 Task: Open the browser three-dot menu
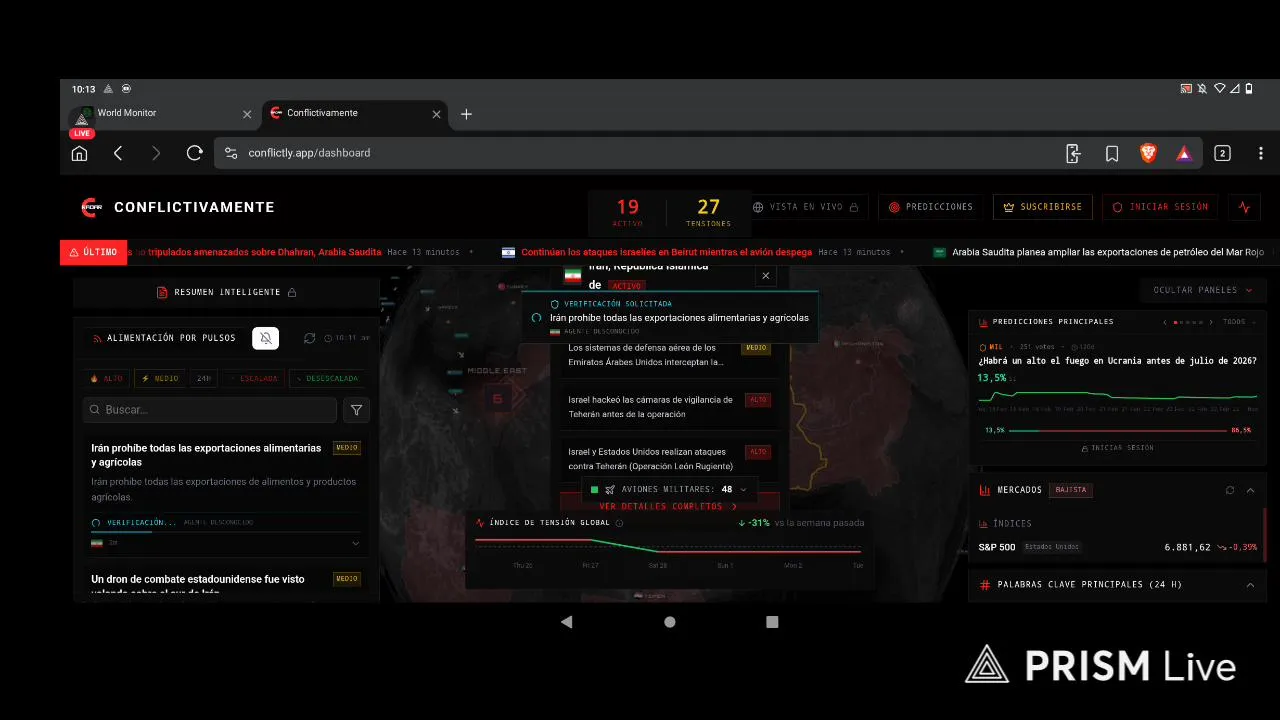(1260, 153)
